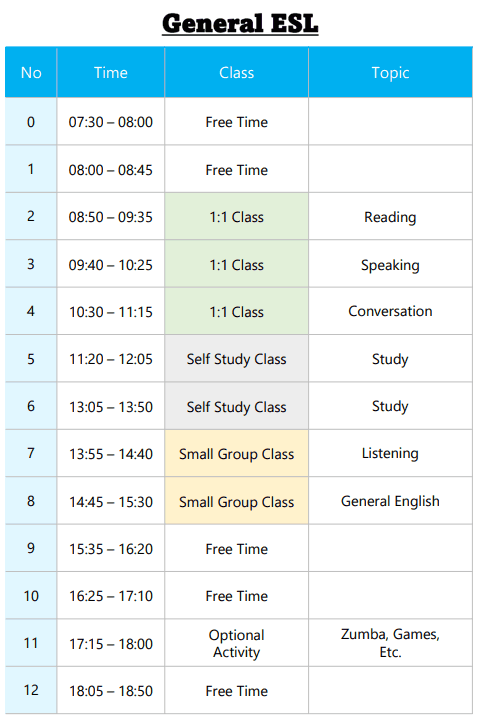Click Self Study Class at 13:05
The height and width of the screenshot is (721, 478).
click(x=236, y=406)
